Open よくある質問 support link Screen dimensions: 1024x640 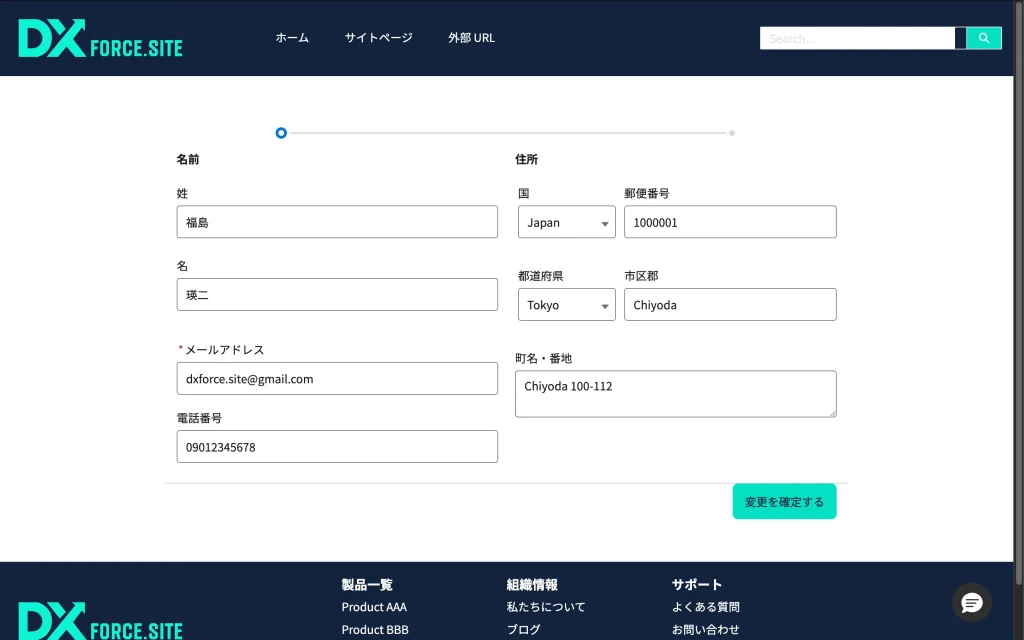706,607
